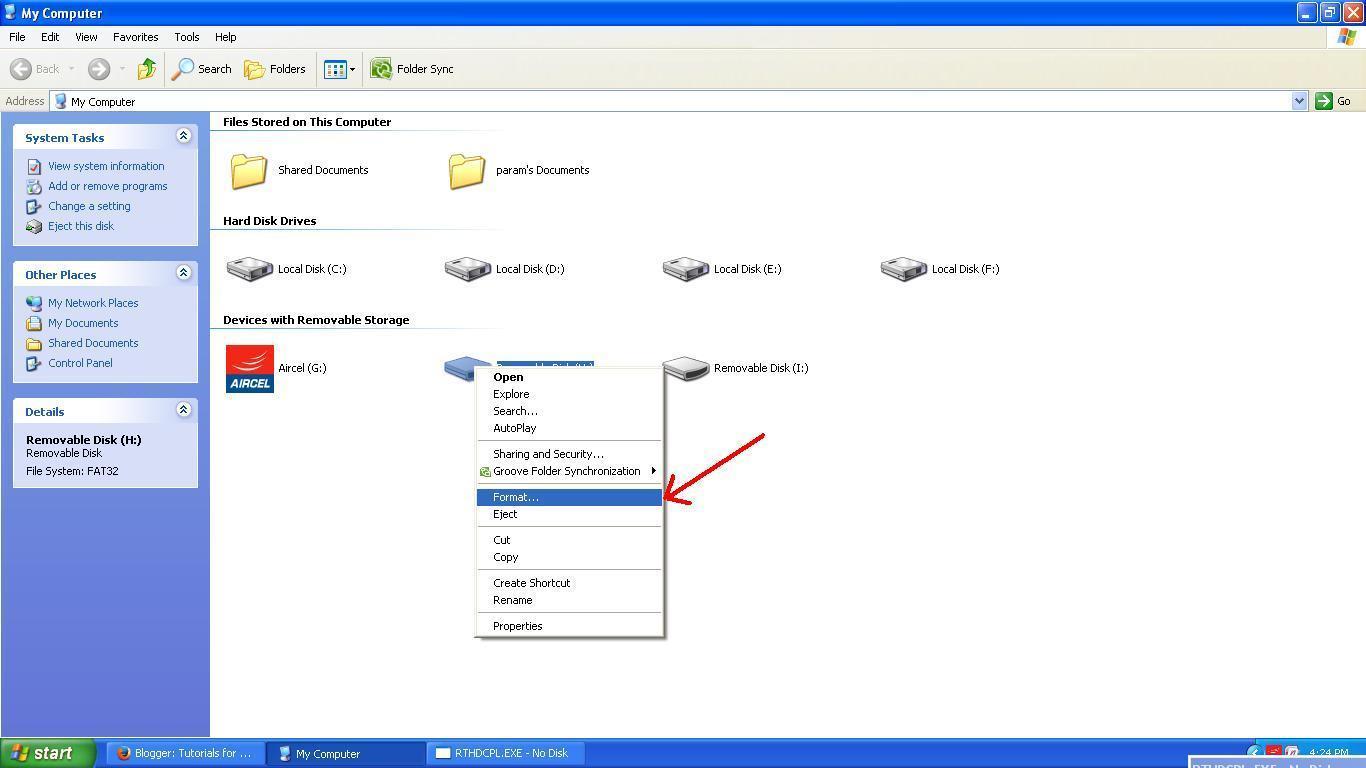Choose Sharing and Security... in context menu
The image size is (1366, 768).
pos(569,454)
